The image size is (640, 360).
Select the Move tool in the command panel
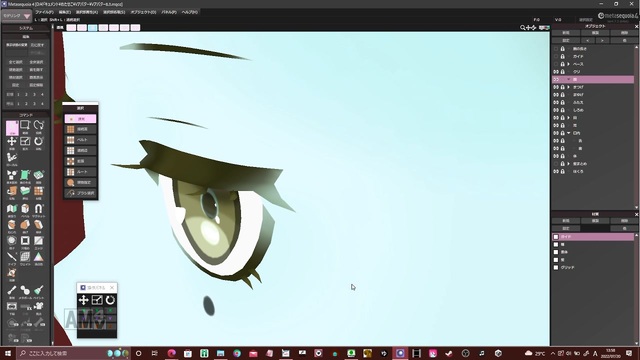coord(12,141)
